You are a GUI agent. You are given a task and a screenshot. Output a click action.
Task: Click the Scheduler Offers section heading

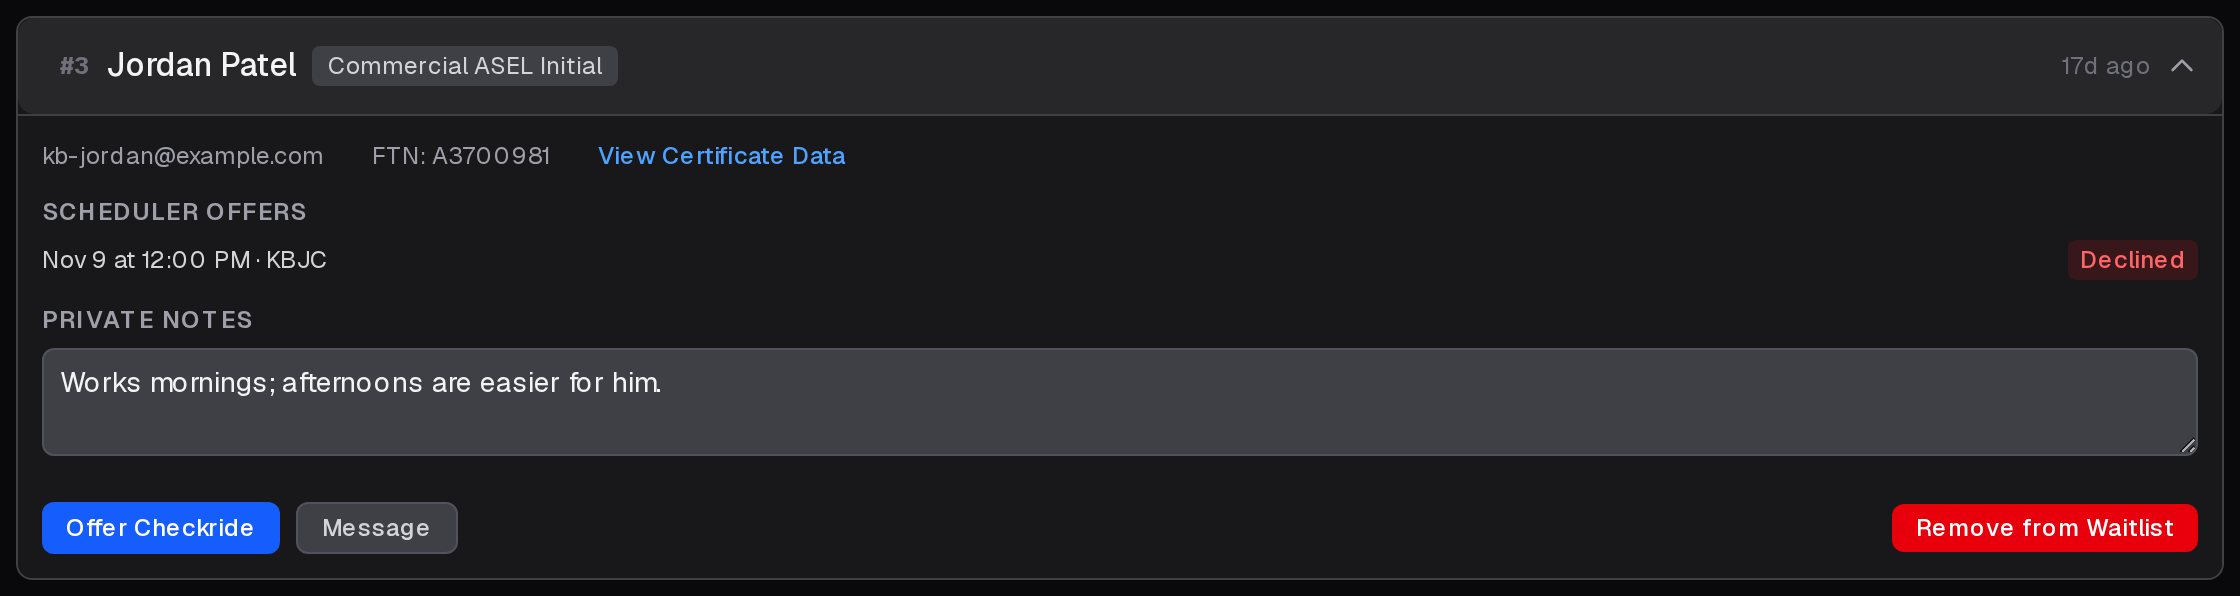[x=175, y=212]
